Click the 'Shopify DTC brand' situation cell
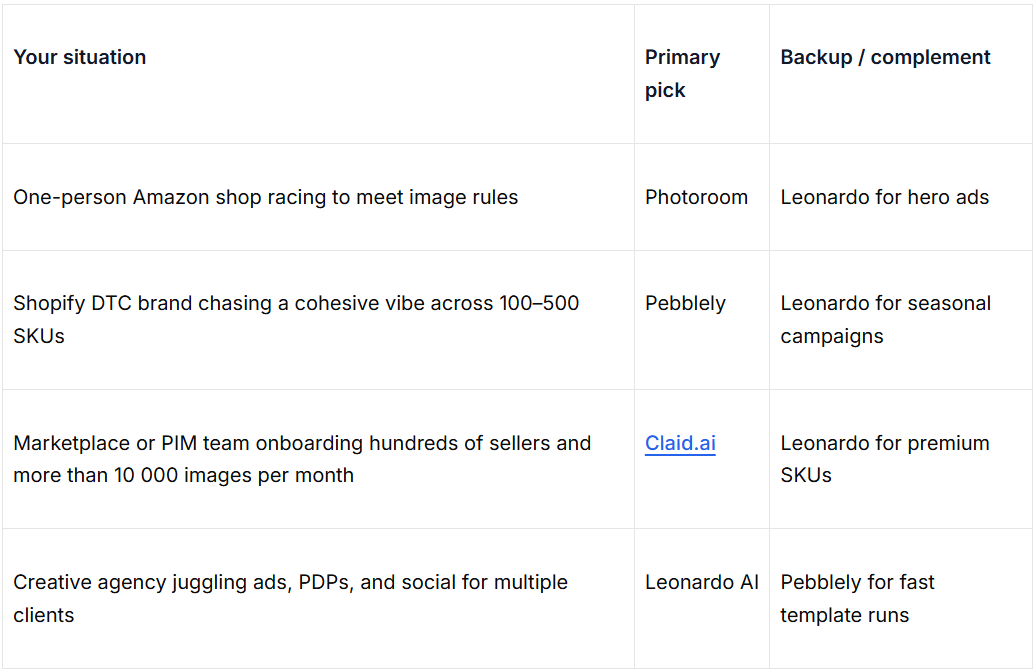 click(x=296, y=319)
